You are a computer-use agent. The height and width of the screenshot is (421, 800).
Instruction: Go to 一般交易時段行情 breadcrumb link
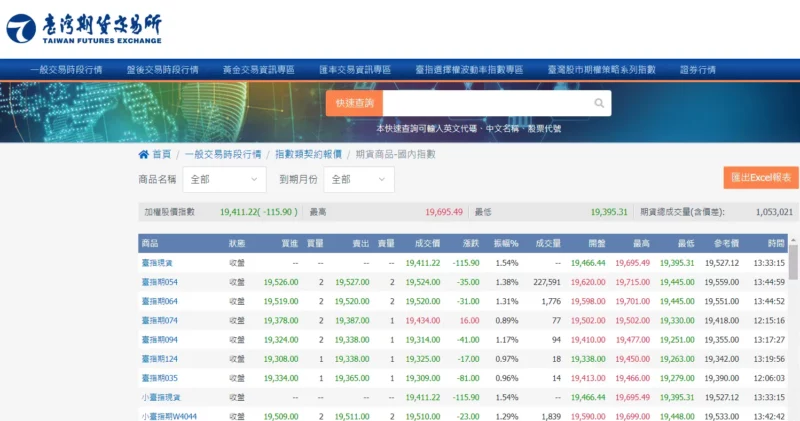click(x=223, y=154)
